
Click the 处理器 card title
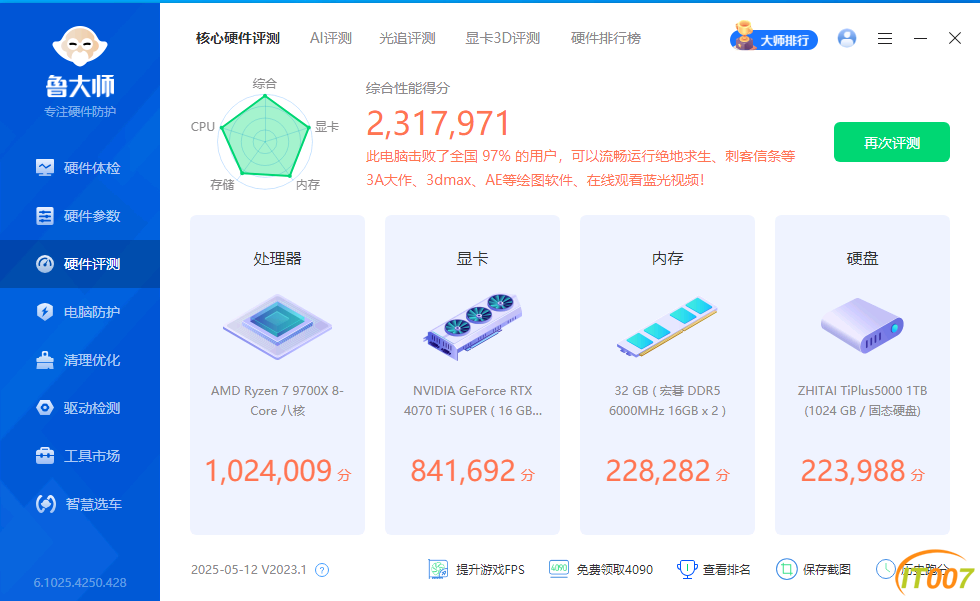coord(278,259)
